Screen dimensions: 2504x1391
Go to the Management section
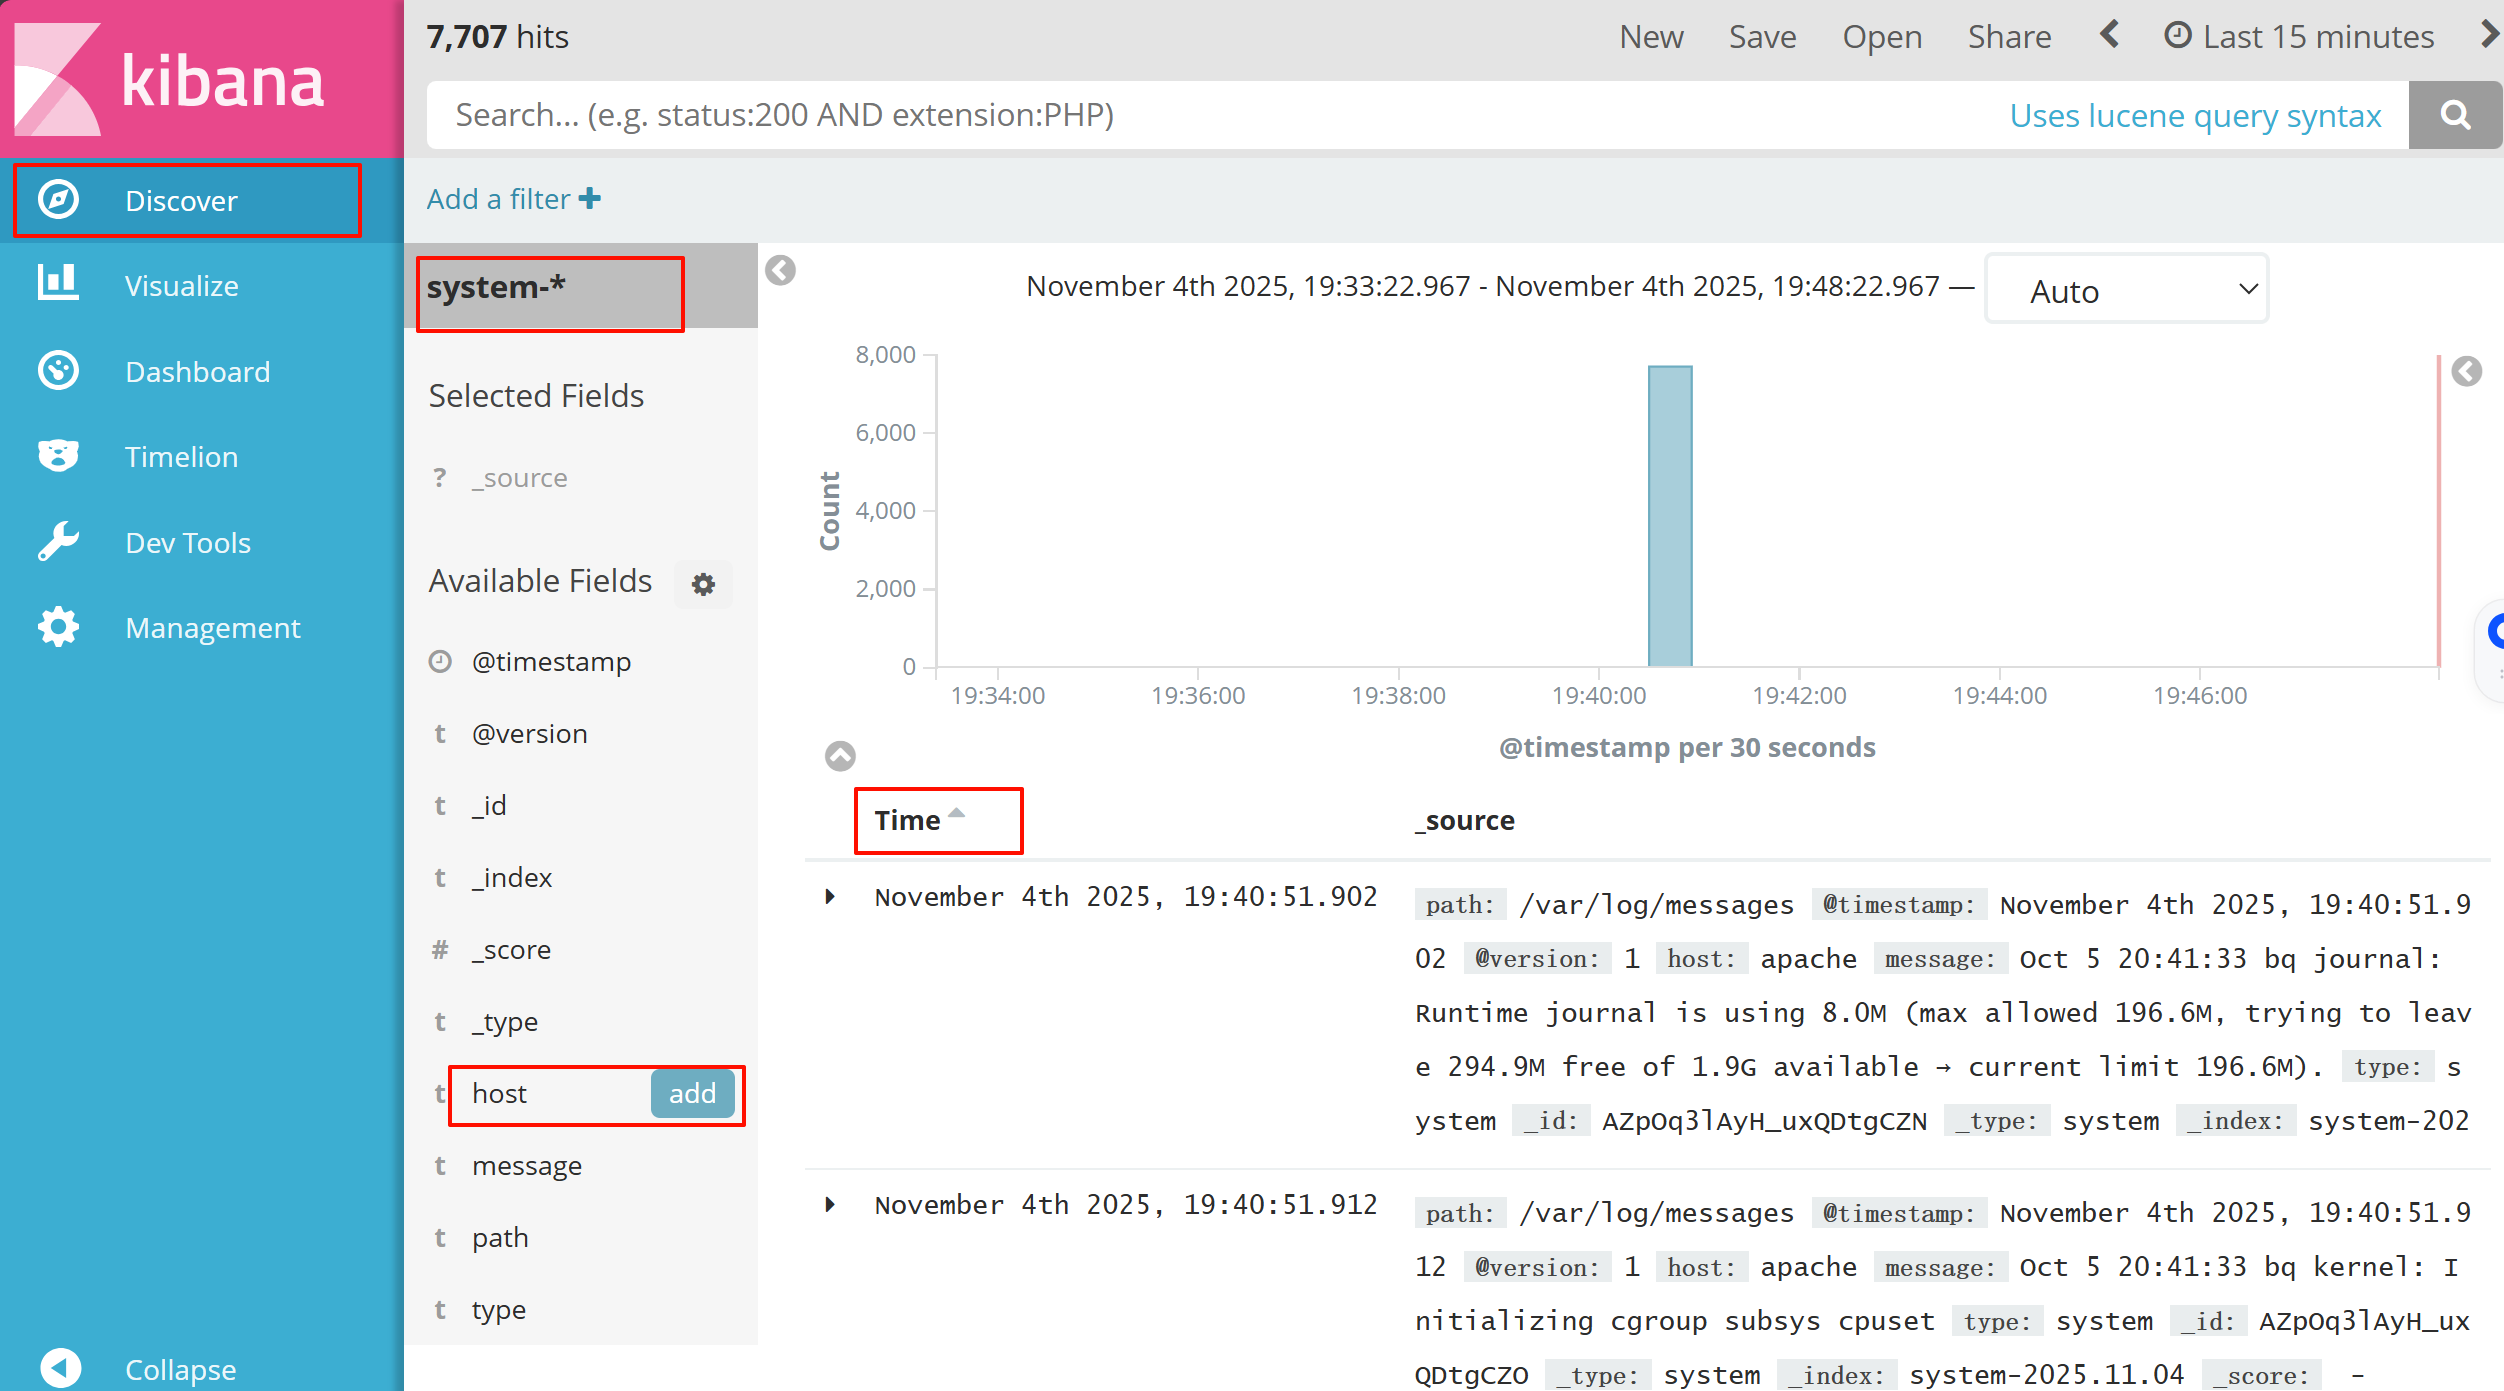point(202,627)
